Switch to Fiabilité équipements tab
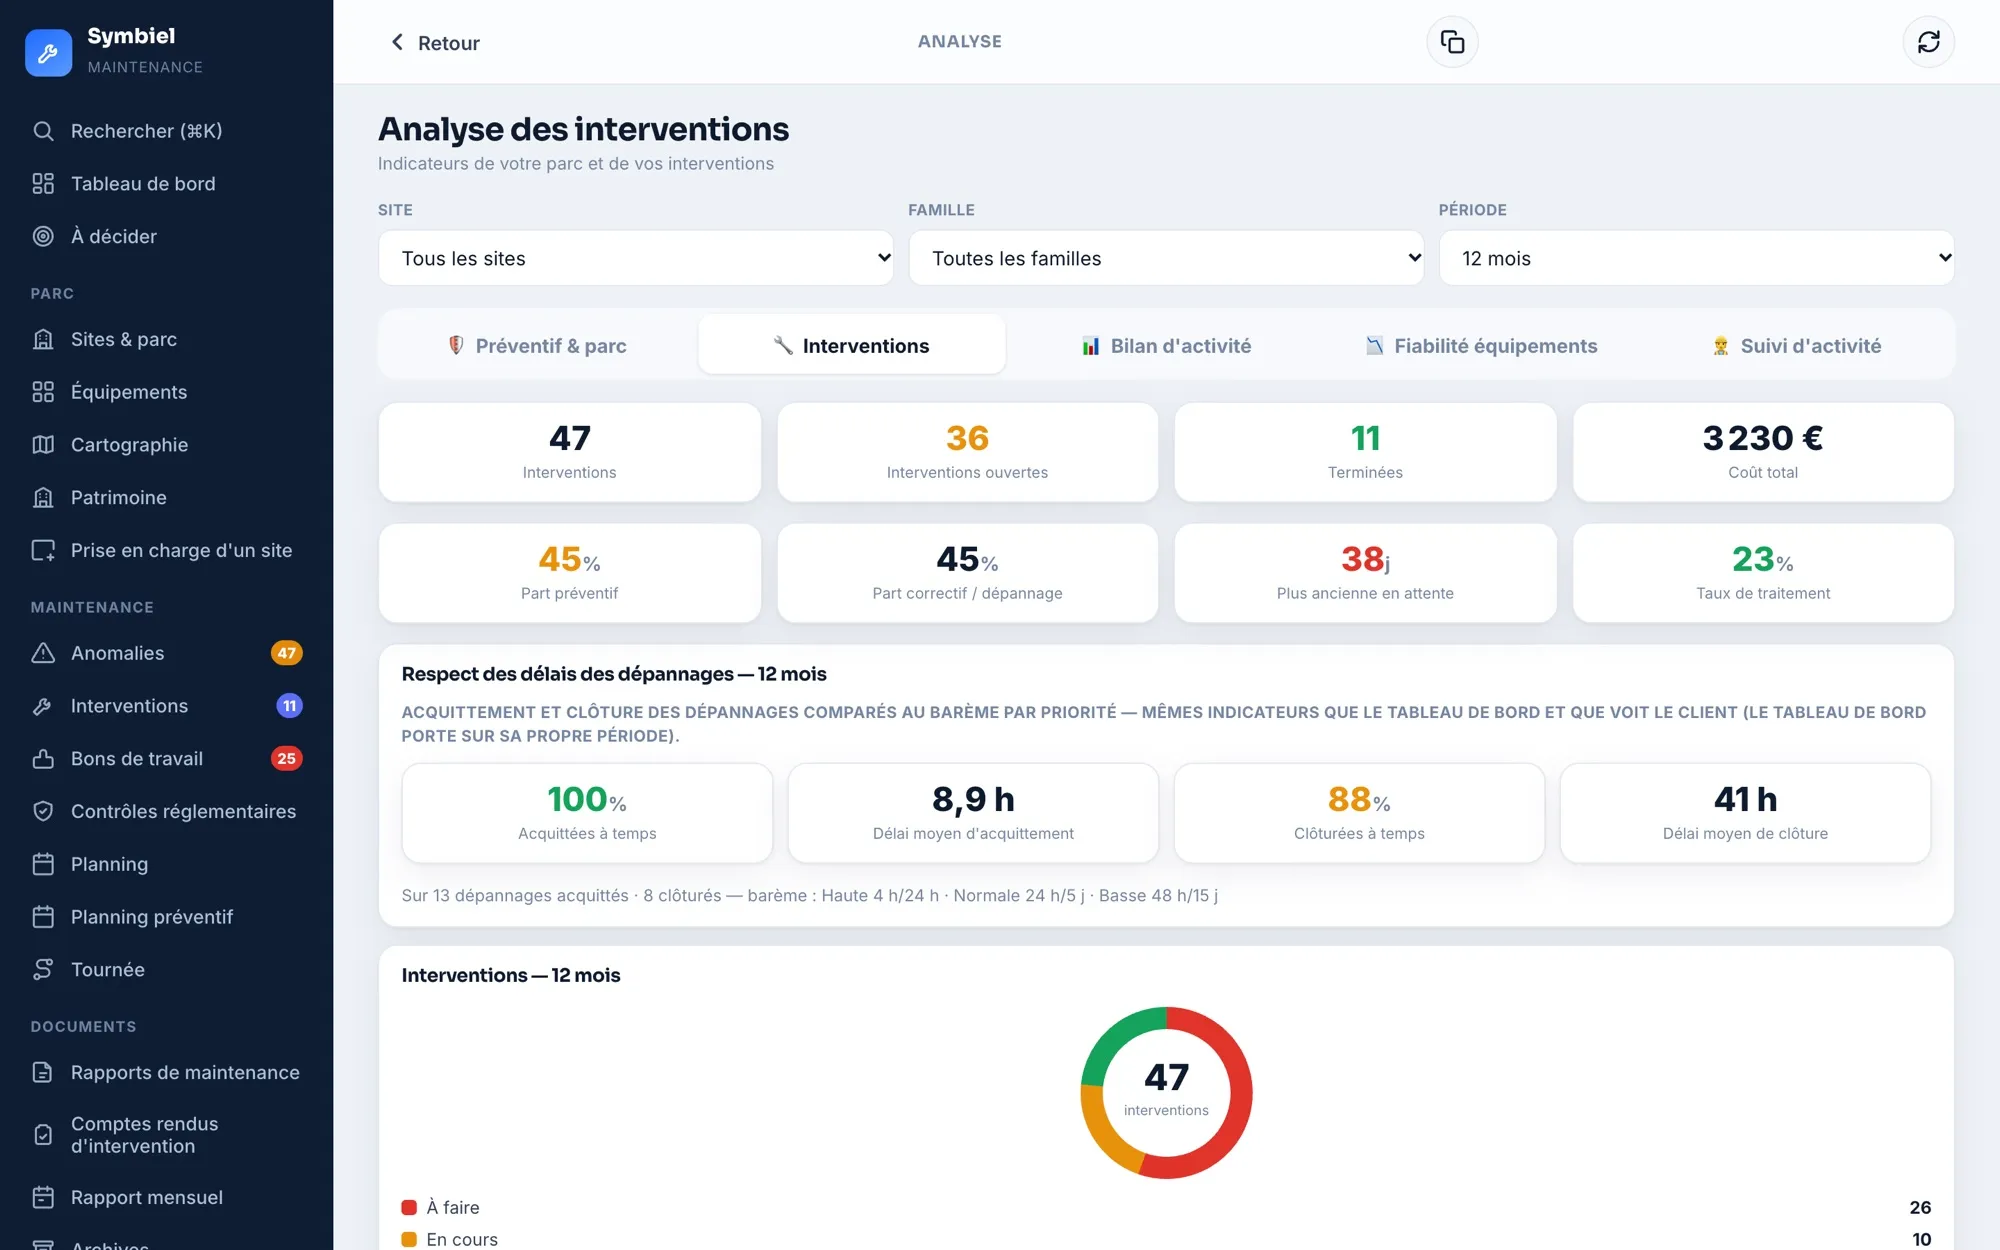Screen dimensions: 2000x1250 1481,346
